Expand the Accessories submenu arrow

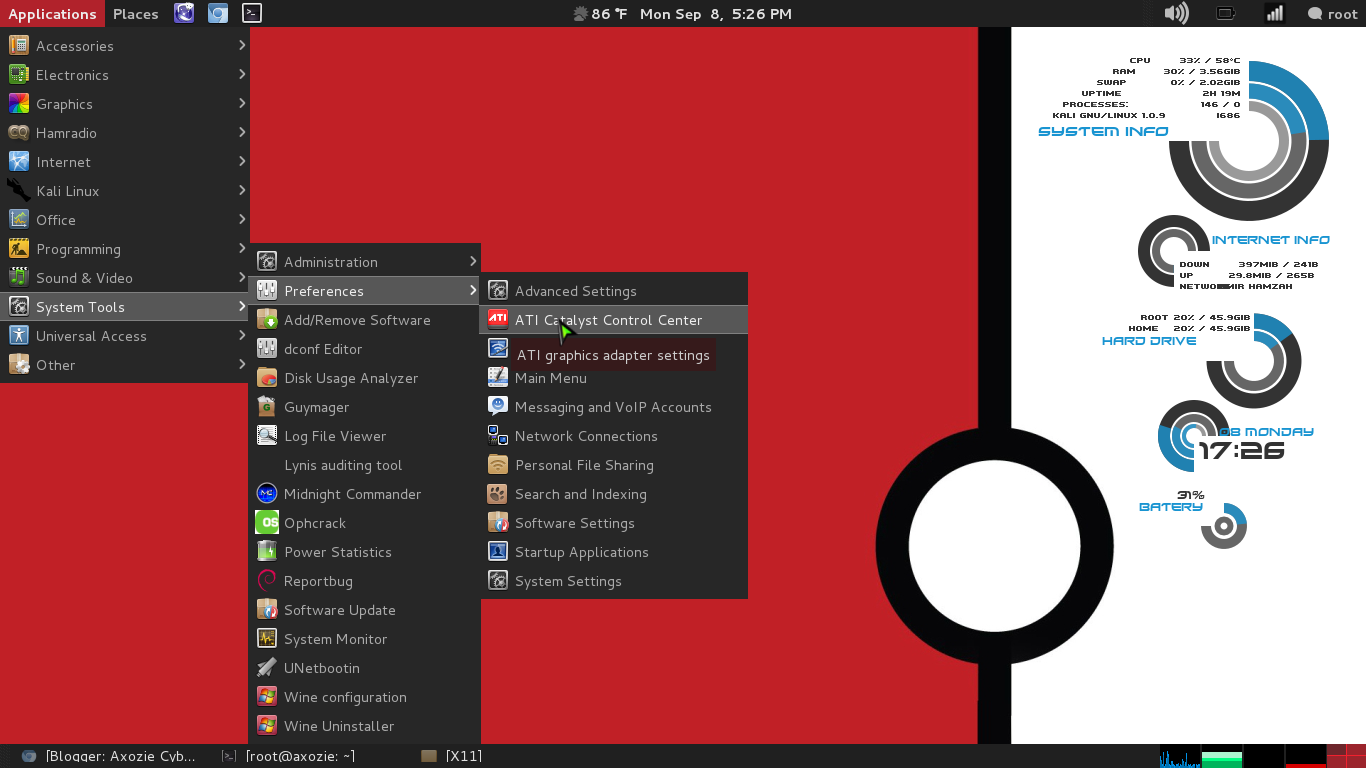(242, 45)
